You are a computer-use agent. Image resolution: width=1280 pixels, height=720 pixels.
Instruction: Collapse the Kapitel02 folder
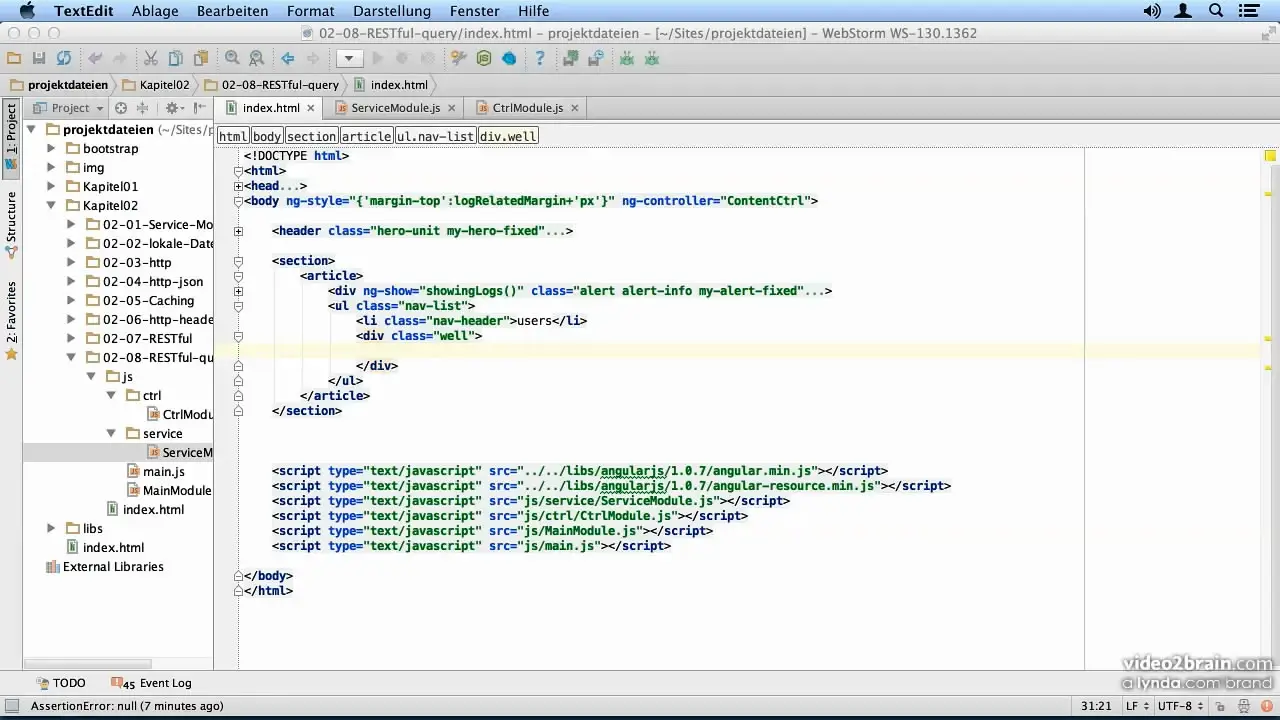(51, 205)
